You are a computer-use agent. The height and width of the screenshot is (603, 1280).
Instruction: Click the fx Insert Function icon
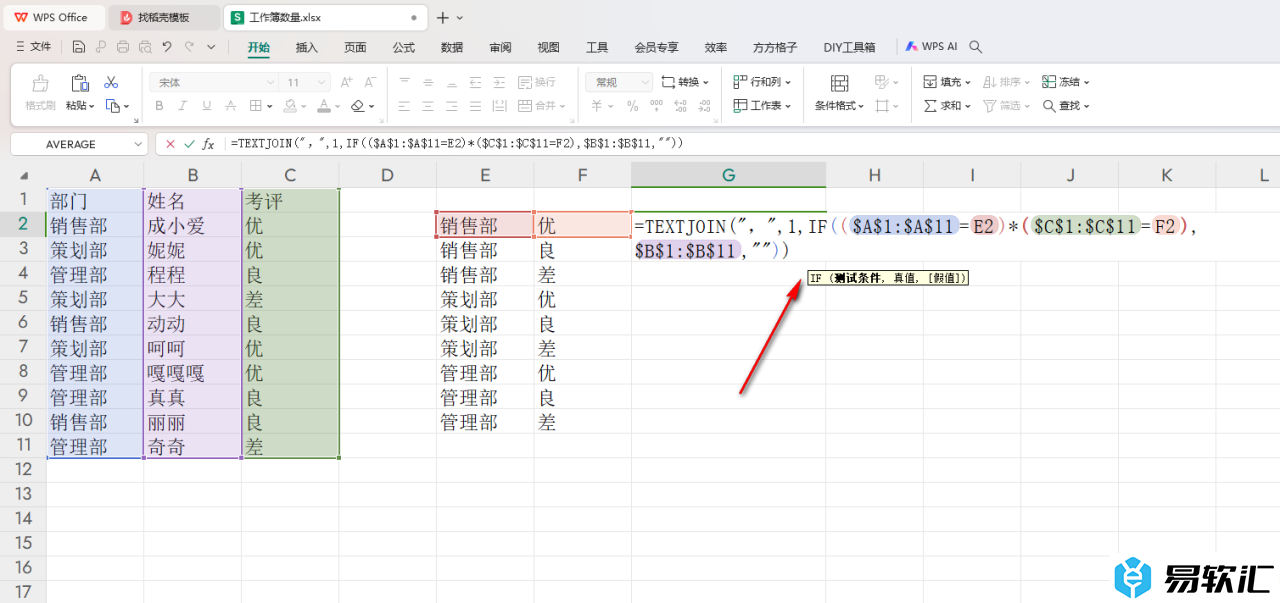point(208,144)
